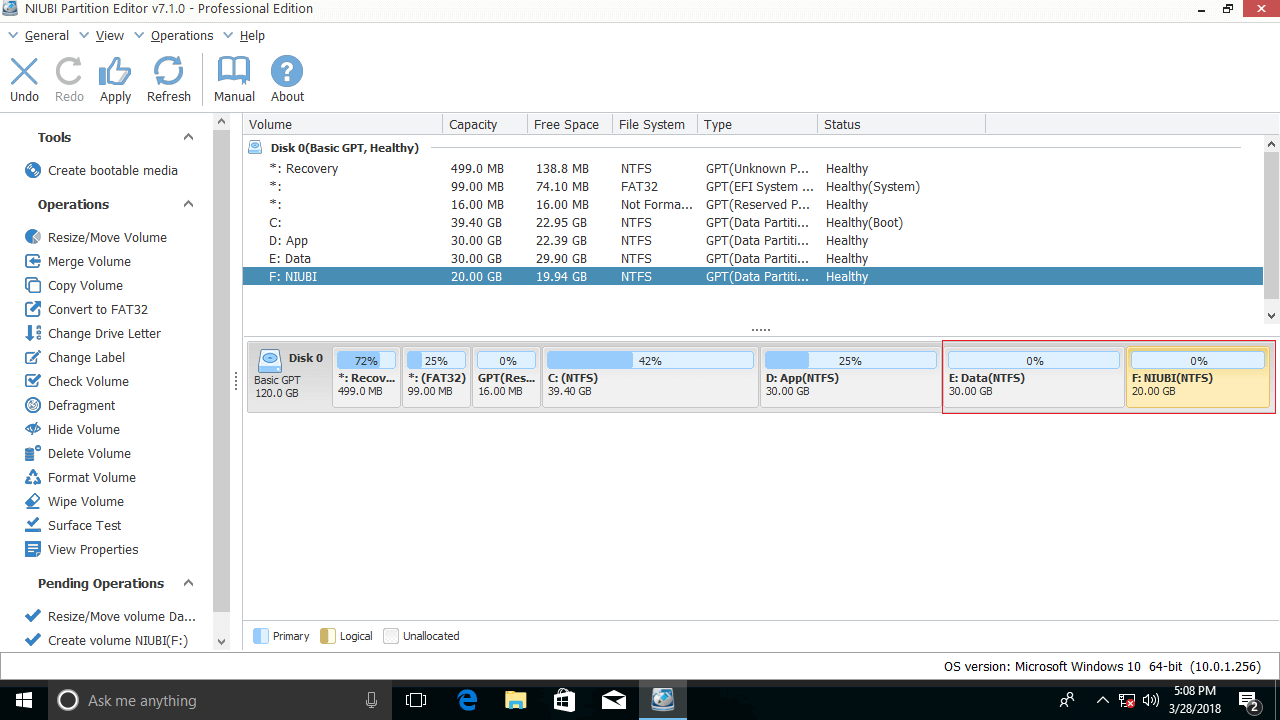
Task: Click the Undo toolbar icon
Action: click(24, 72)
